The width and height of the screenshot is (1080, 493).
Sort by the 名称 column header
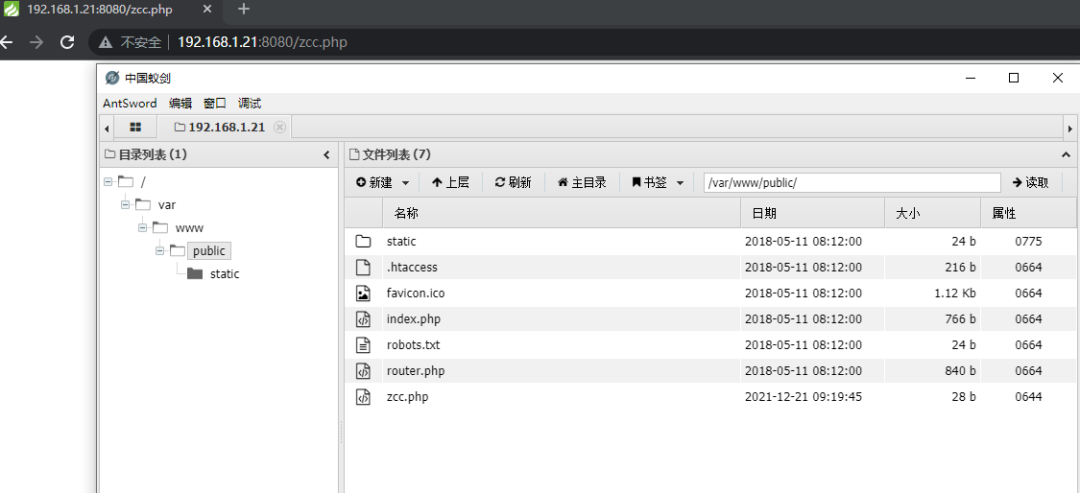click(x=561, y=213)
